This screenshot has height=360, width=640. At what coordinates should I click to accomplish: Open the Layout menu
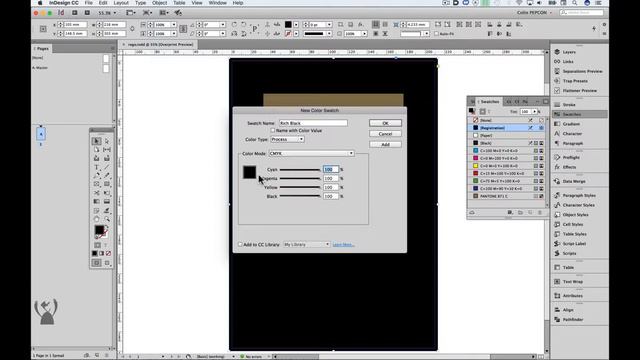[x=121, y=3]
